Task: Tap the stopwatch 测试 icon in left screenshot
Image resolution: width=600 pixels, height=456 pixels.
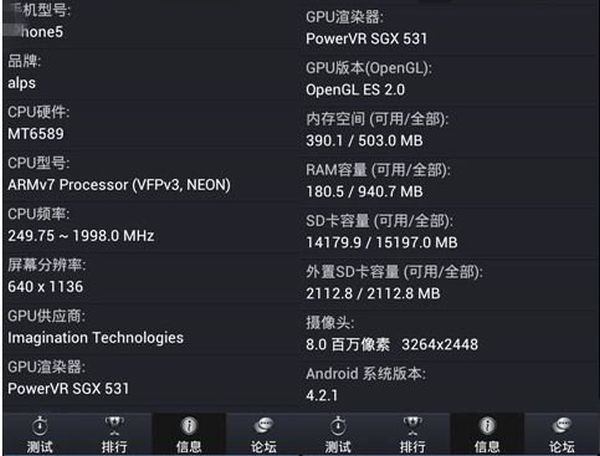Action: (40, 434)
